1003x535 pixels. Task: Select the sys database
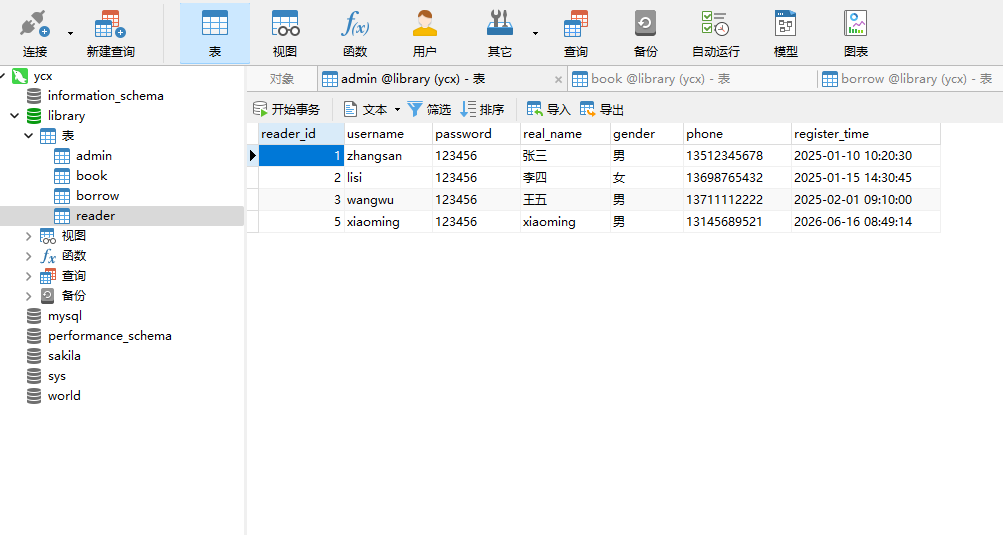coord(56,376)
